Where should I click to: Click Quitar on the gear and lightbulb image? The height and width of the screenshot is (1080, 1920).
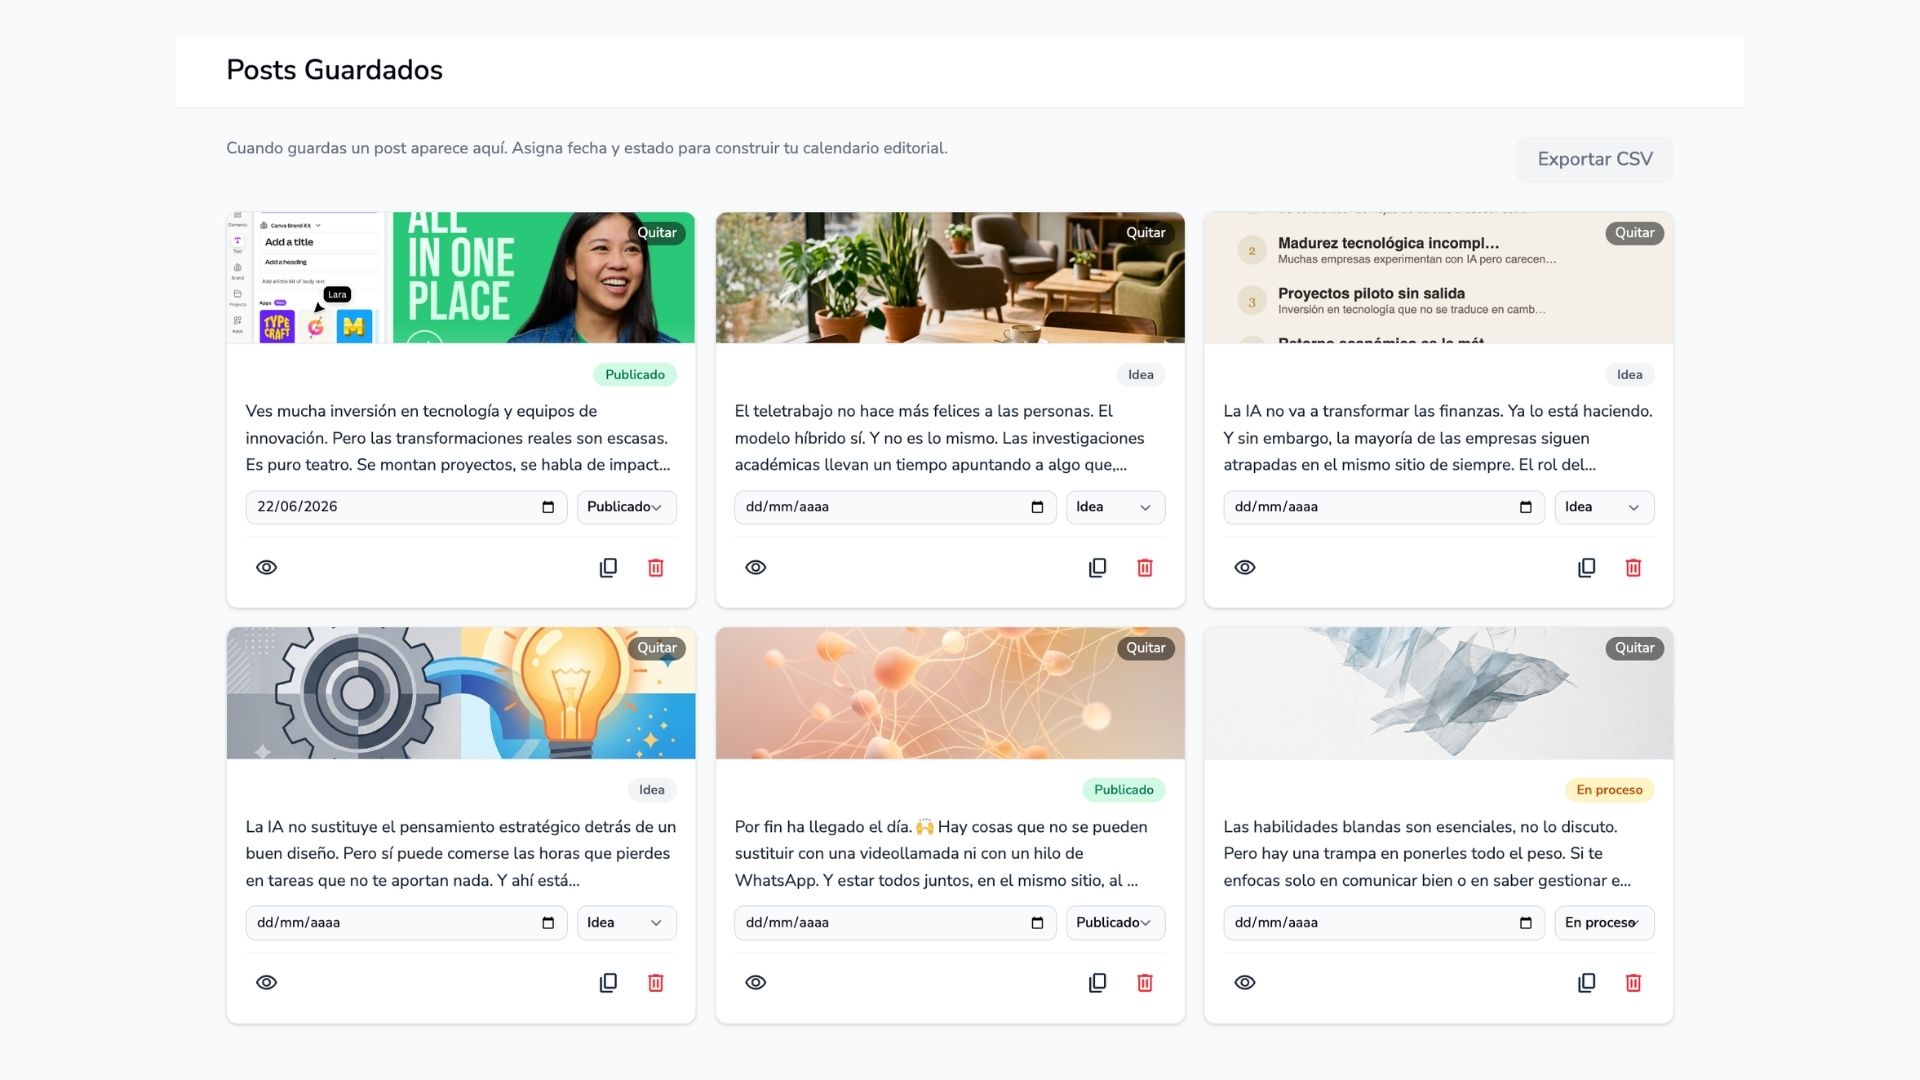click(657, 647)
